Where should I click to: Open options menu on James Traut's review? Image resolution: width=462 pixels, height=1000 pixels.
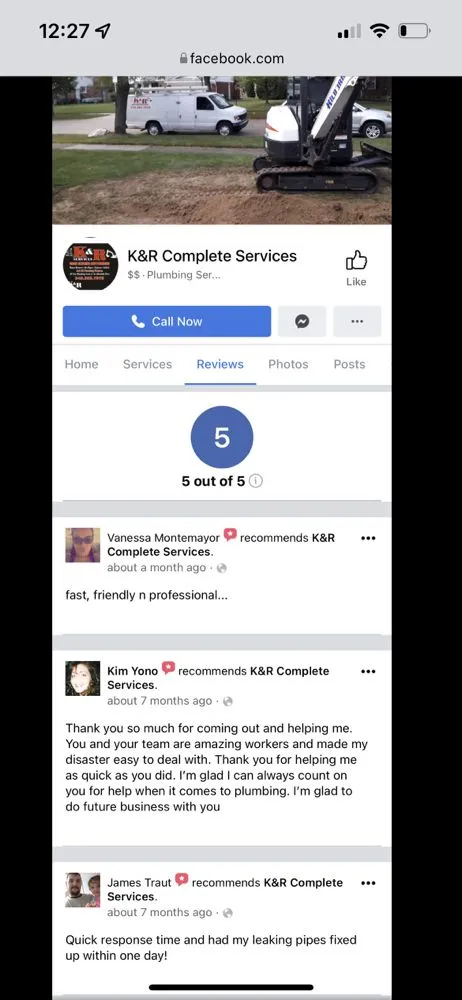368,883
